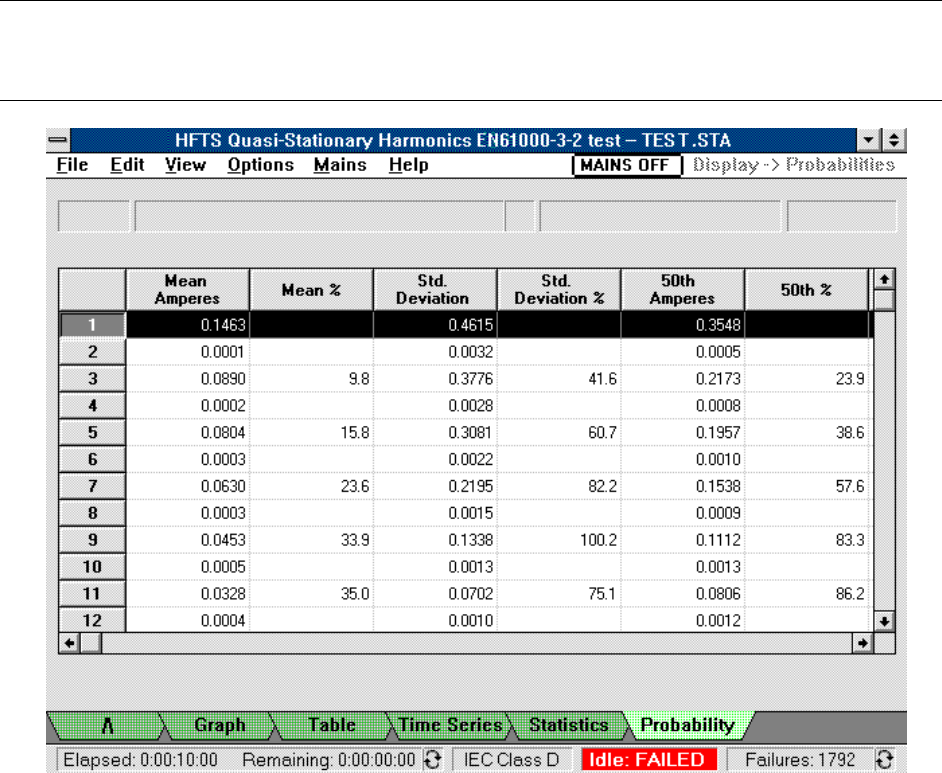Viewport: 942px width, 773px height.
Task: Open the Mains menu
Action: [339, 165]
